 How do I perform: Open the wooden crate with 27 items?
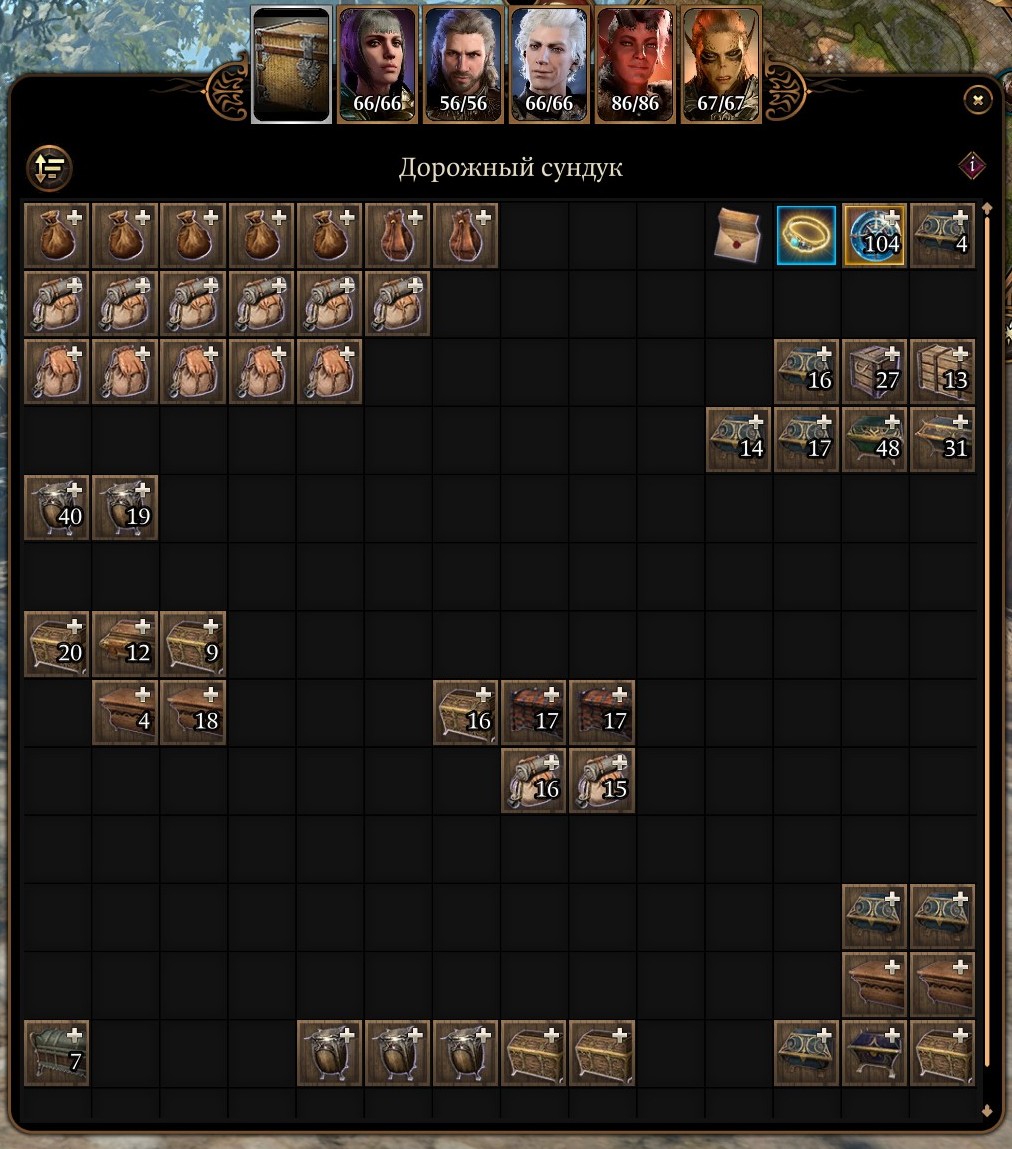pyautogui.click(x=874, y=371)
